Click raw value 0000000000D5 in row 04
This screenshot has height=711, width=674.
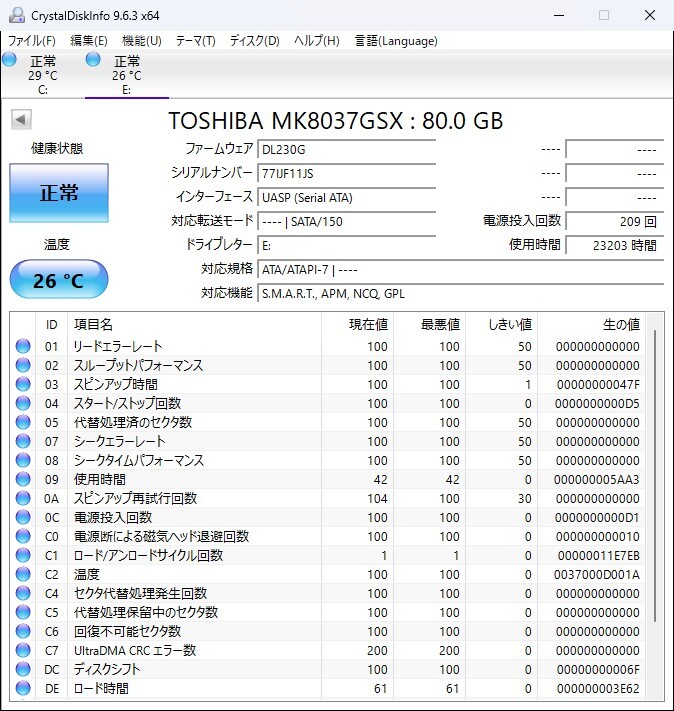(597, 403)
